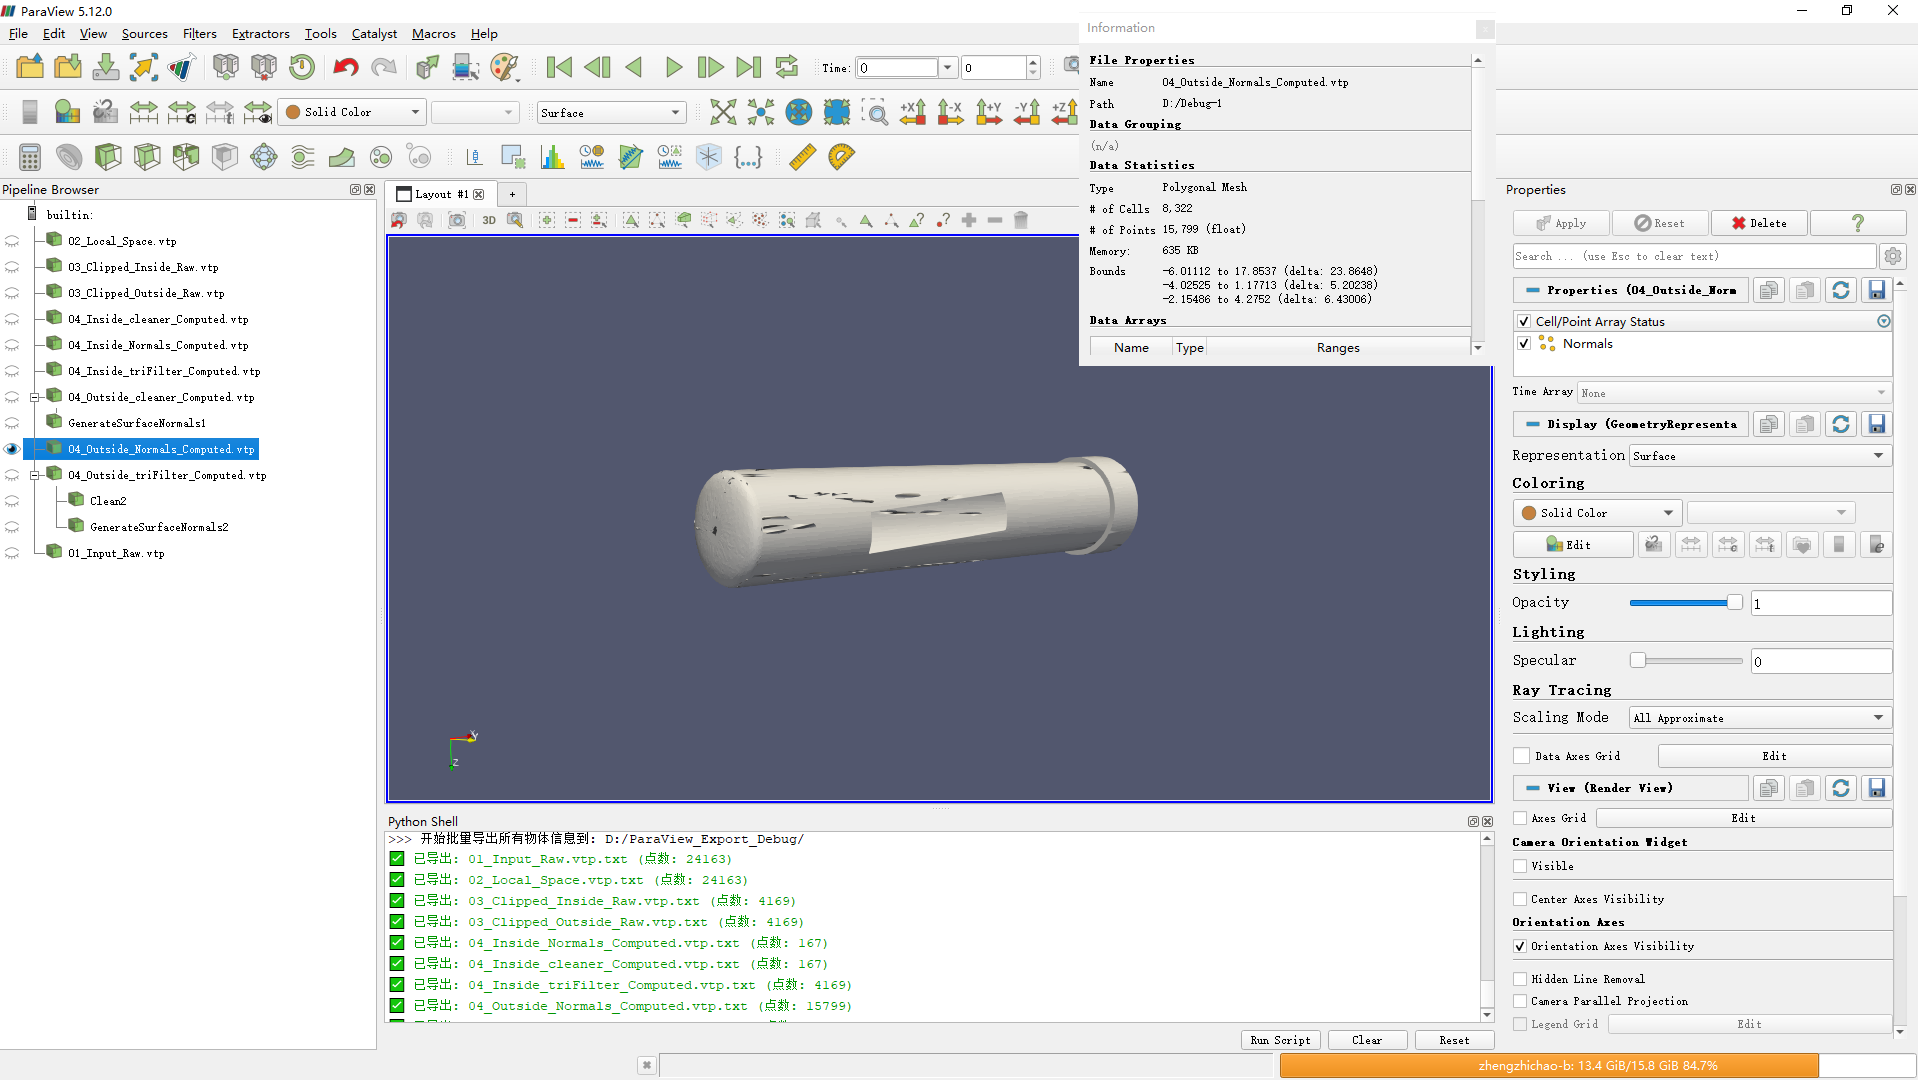The height and width of the screenshot is (1080, 1918).
Task: Toggle the Normals array checkbox
Action: tap(1524, 344)
